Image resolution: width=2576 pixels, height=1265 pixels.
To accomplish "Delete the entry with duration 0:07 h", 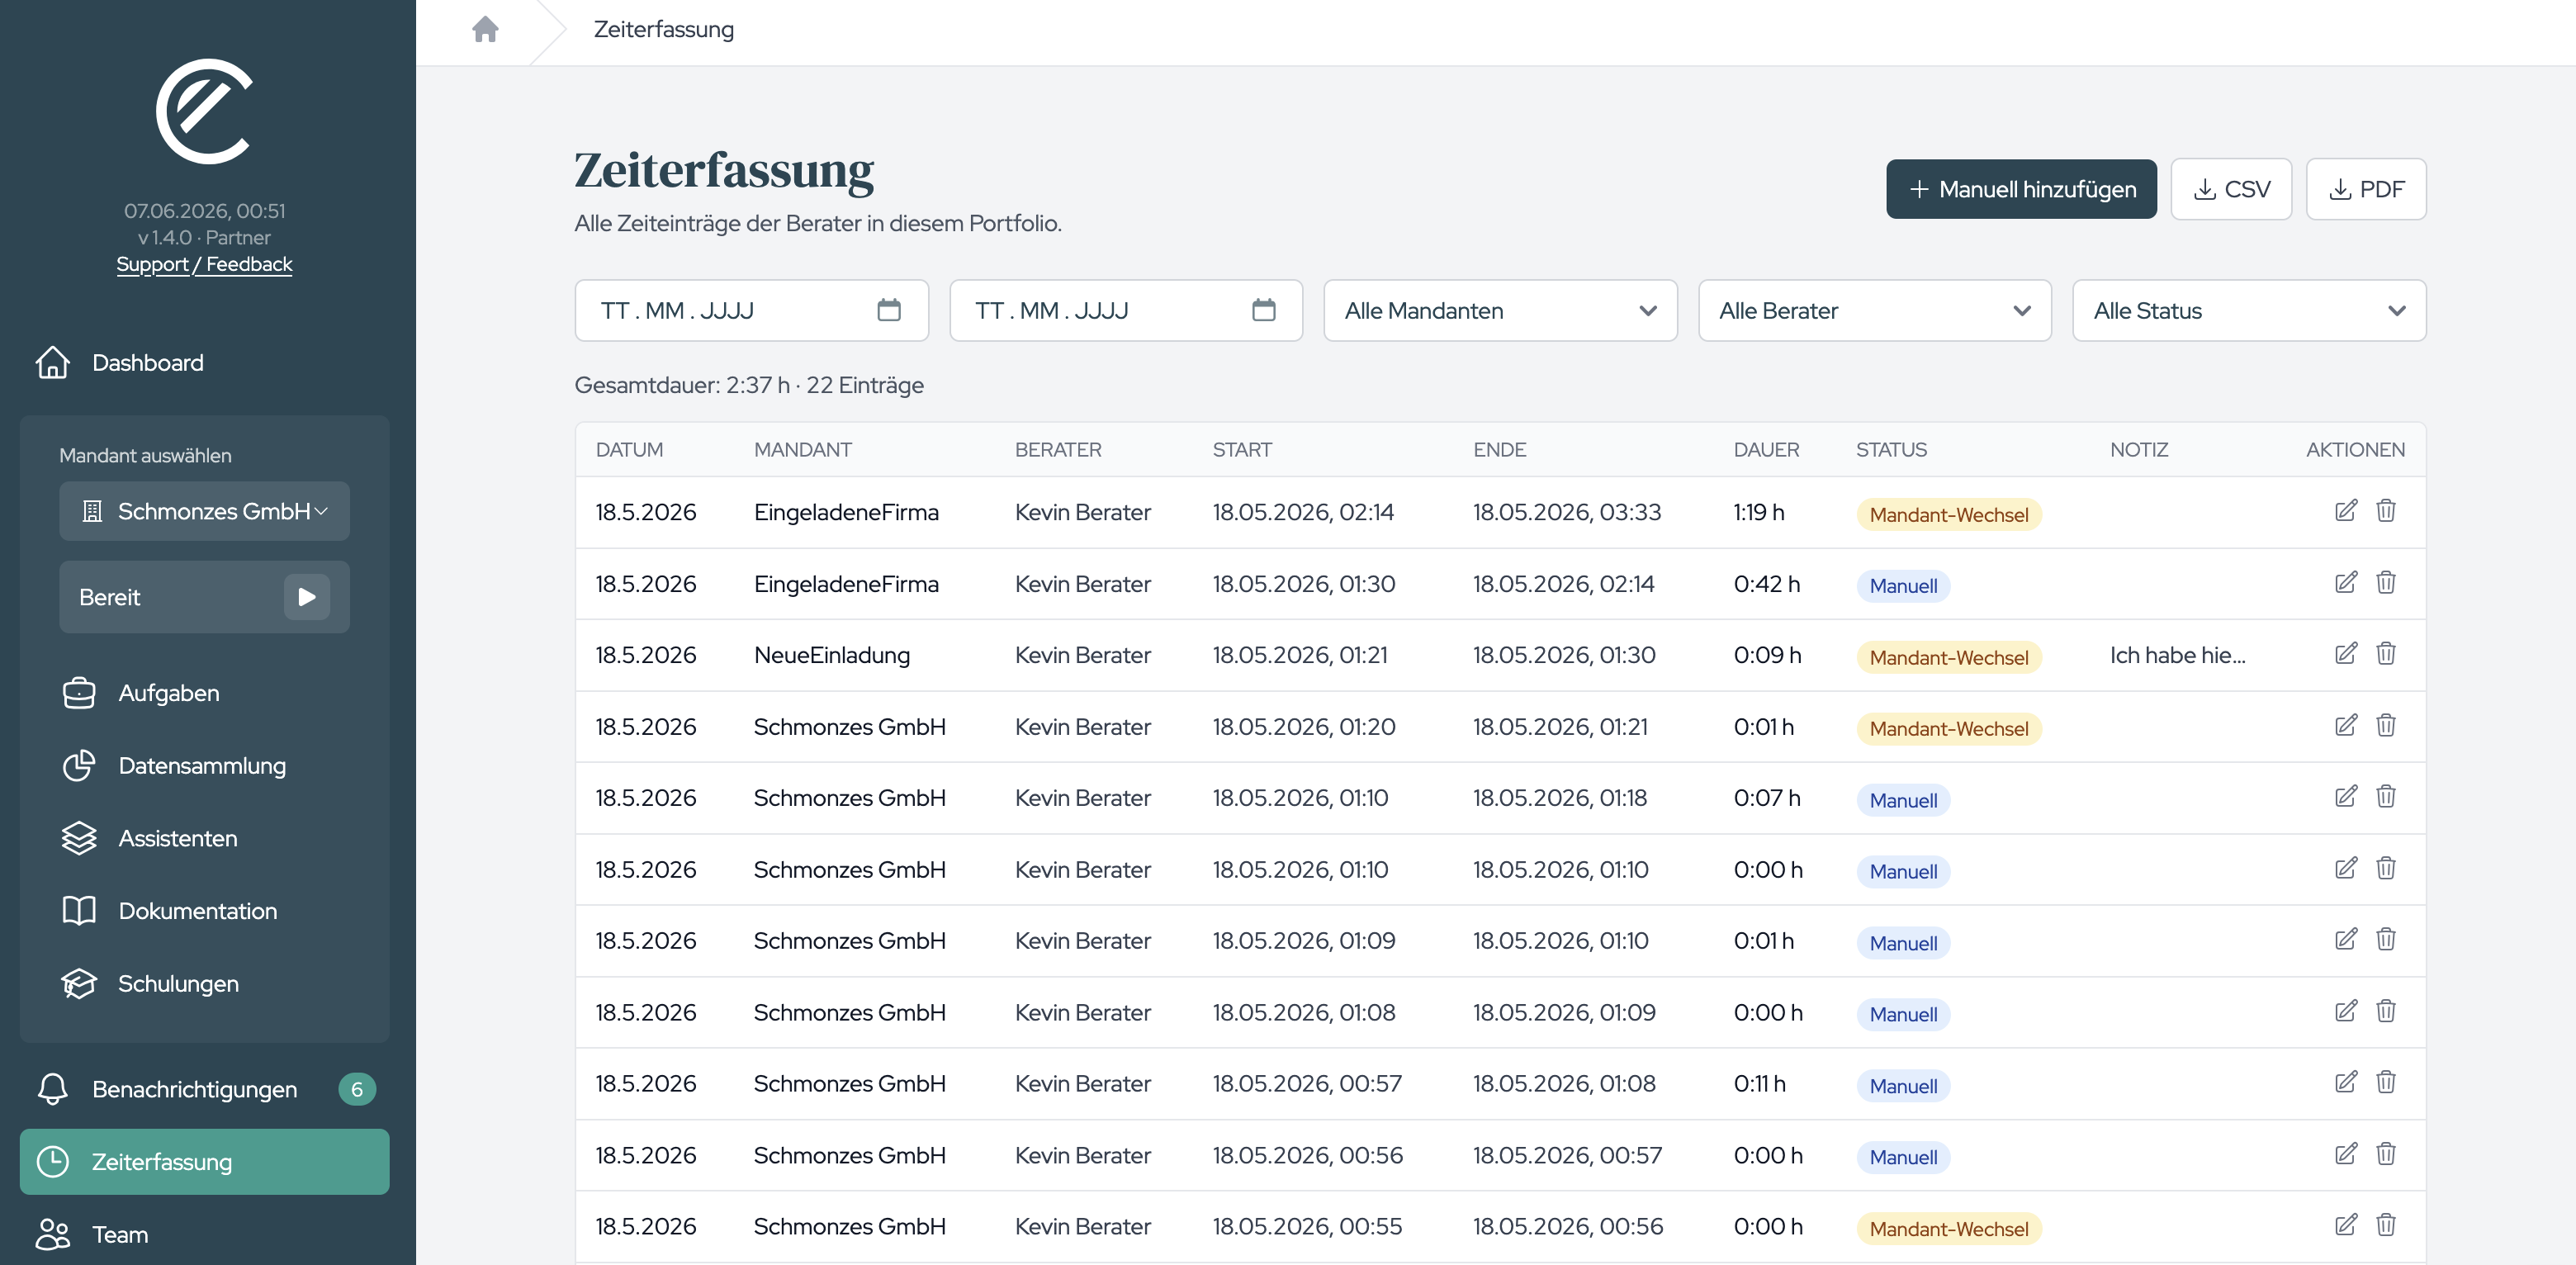I will tap(2386, 797).
